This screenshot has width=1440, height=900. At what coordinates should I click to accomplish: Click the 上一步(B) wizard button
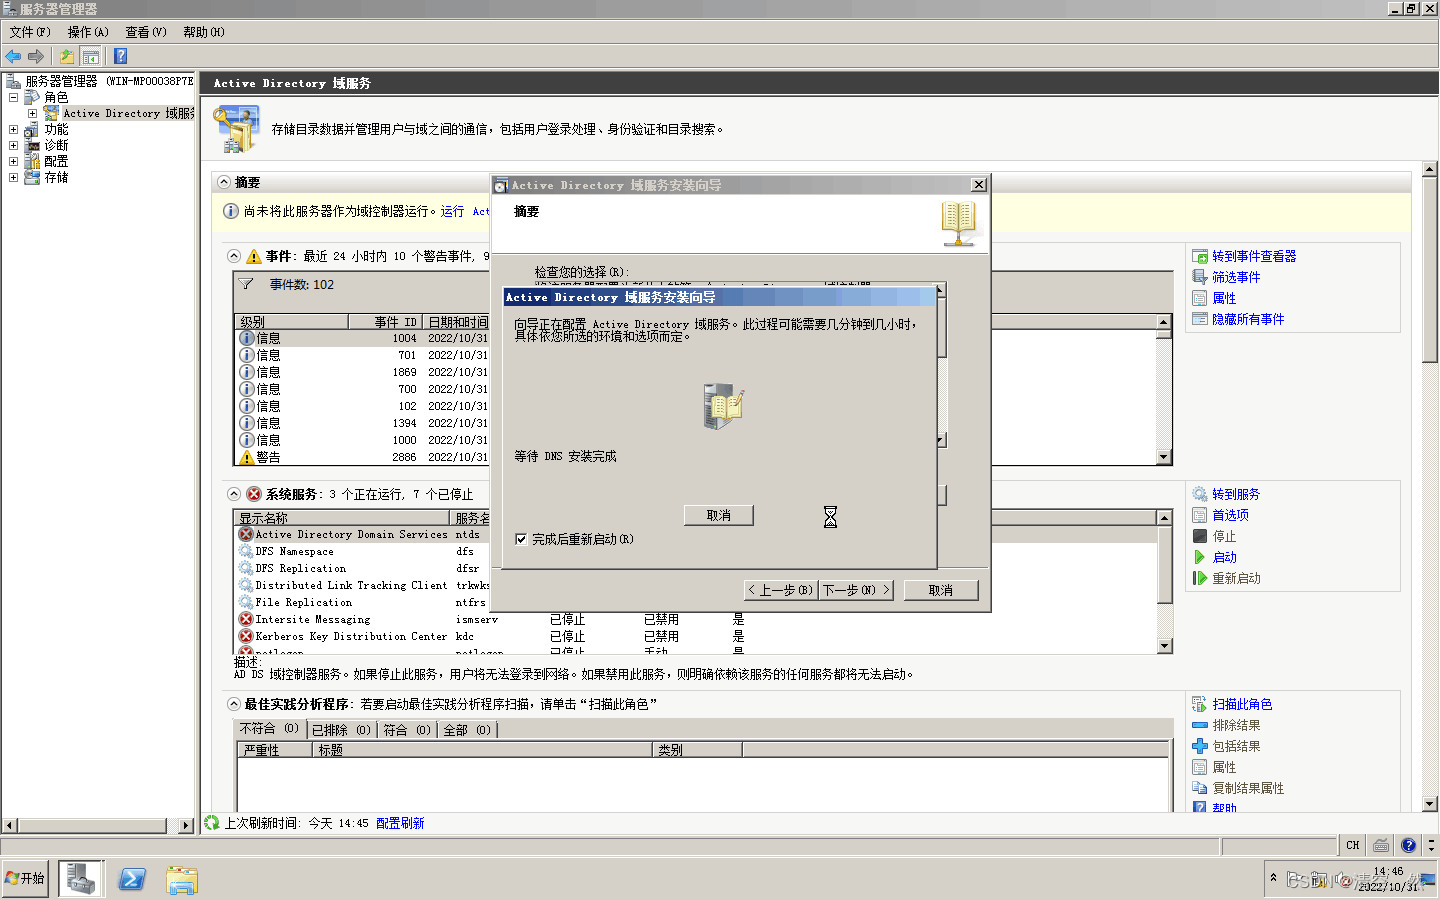781,590
